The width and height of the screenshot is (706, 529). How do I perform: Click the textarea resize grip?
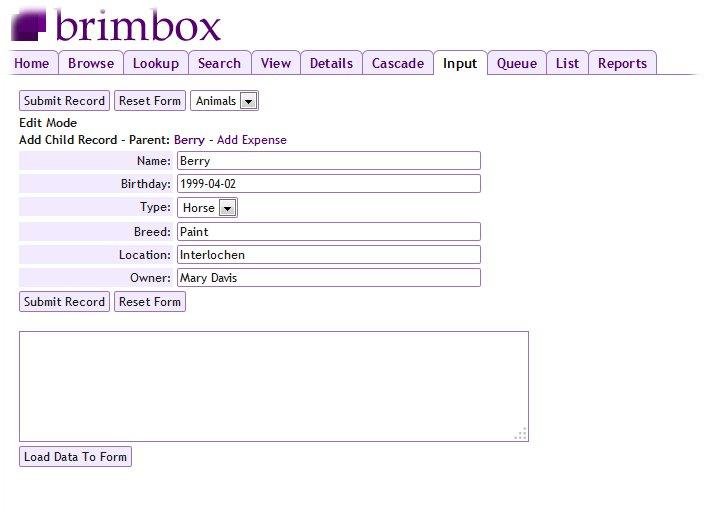(520, 434)
